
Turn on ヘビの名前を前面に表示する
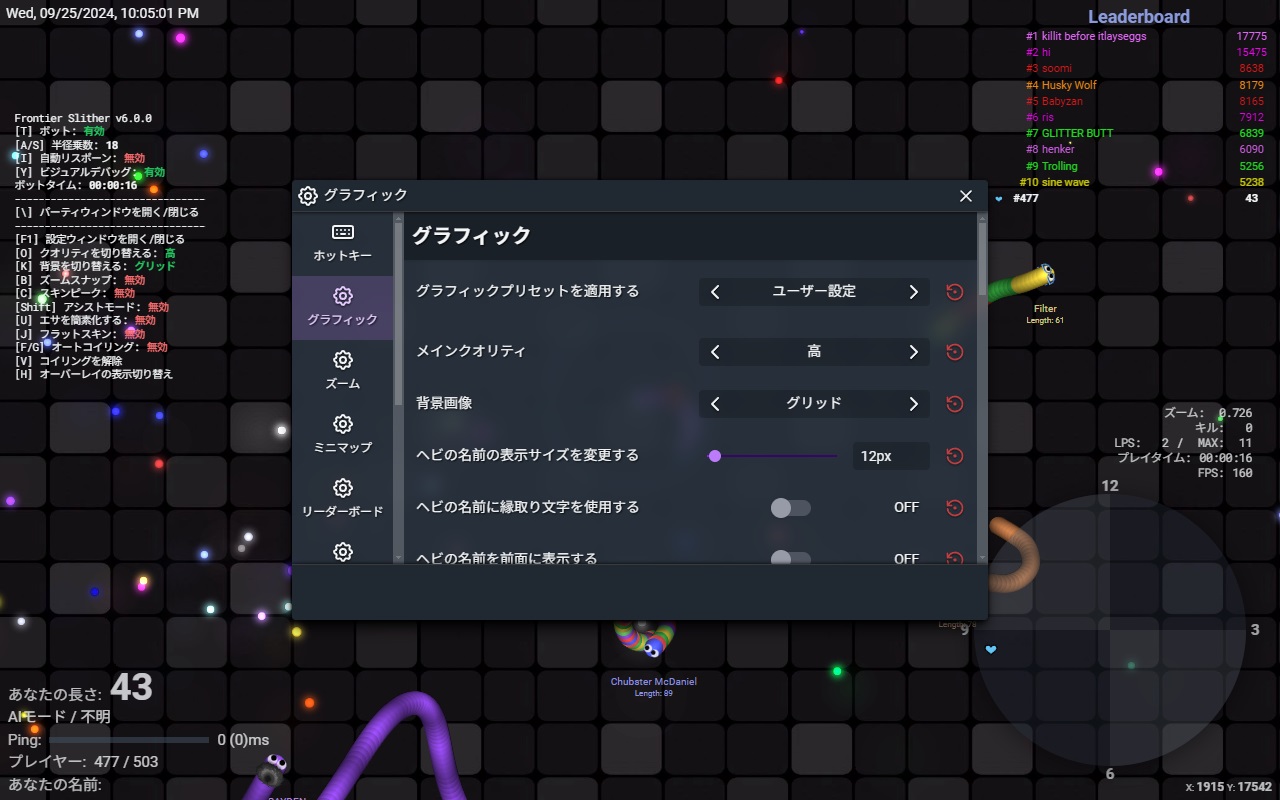coord(791,559)
